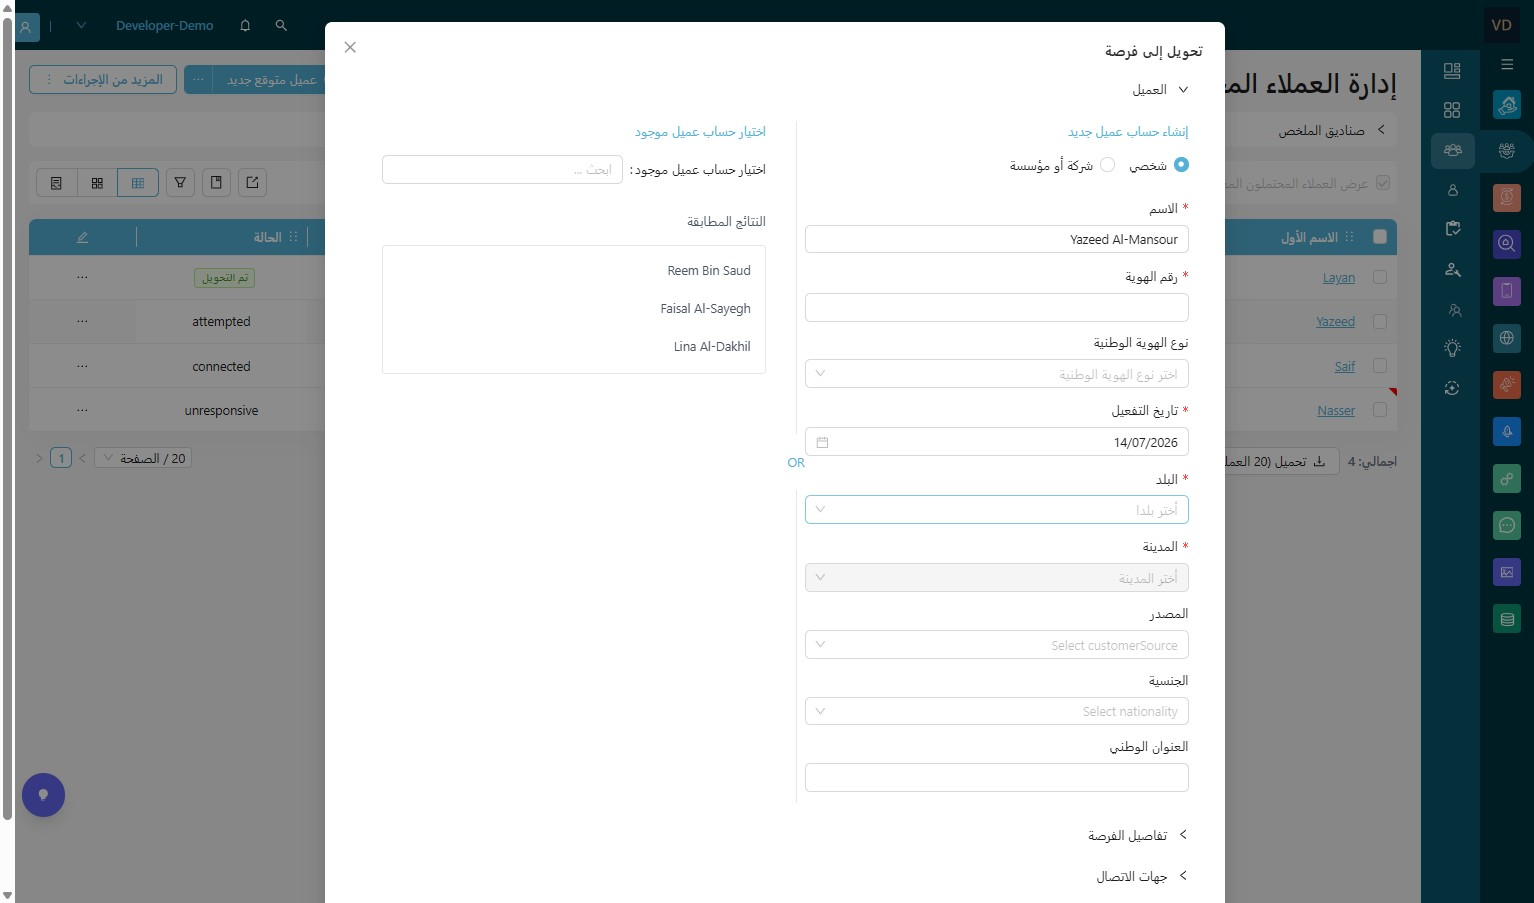This screenshot has width=1534, height=903.
Task: Open the البلد country dropdown
Action: coord(997,510)
